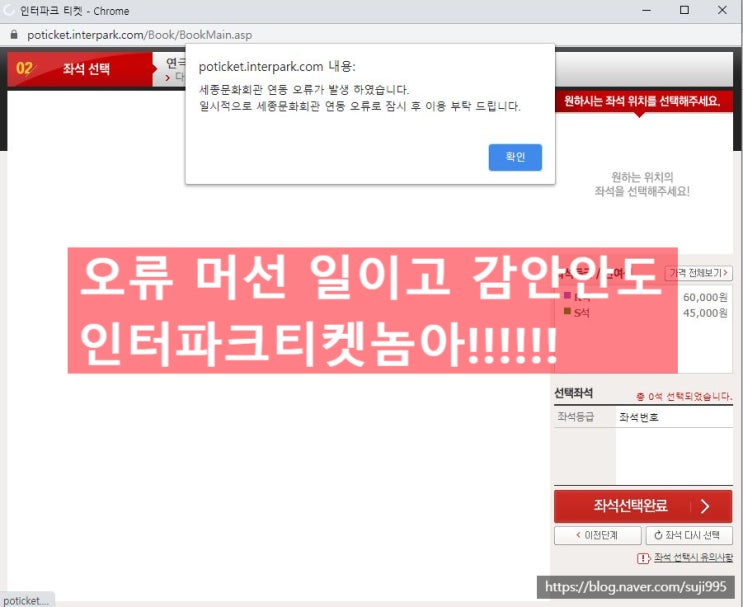The width and height of the screenshot is (743, 607).
Task: Click the poticket status bar text at bottom left
Action: [26, 600]
